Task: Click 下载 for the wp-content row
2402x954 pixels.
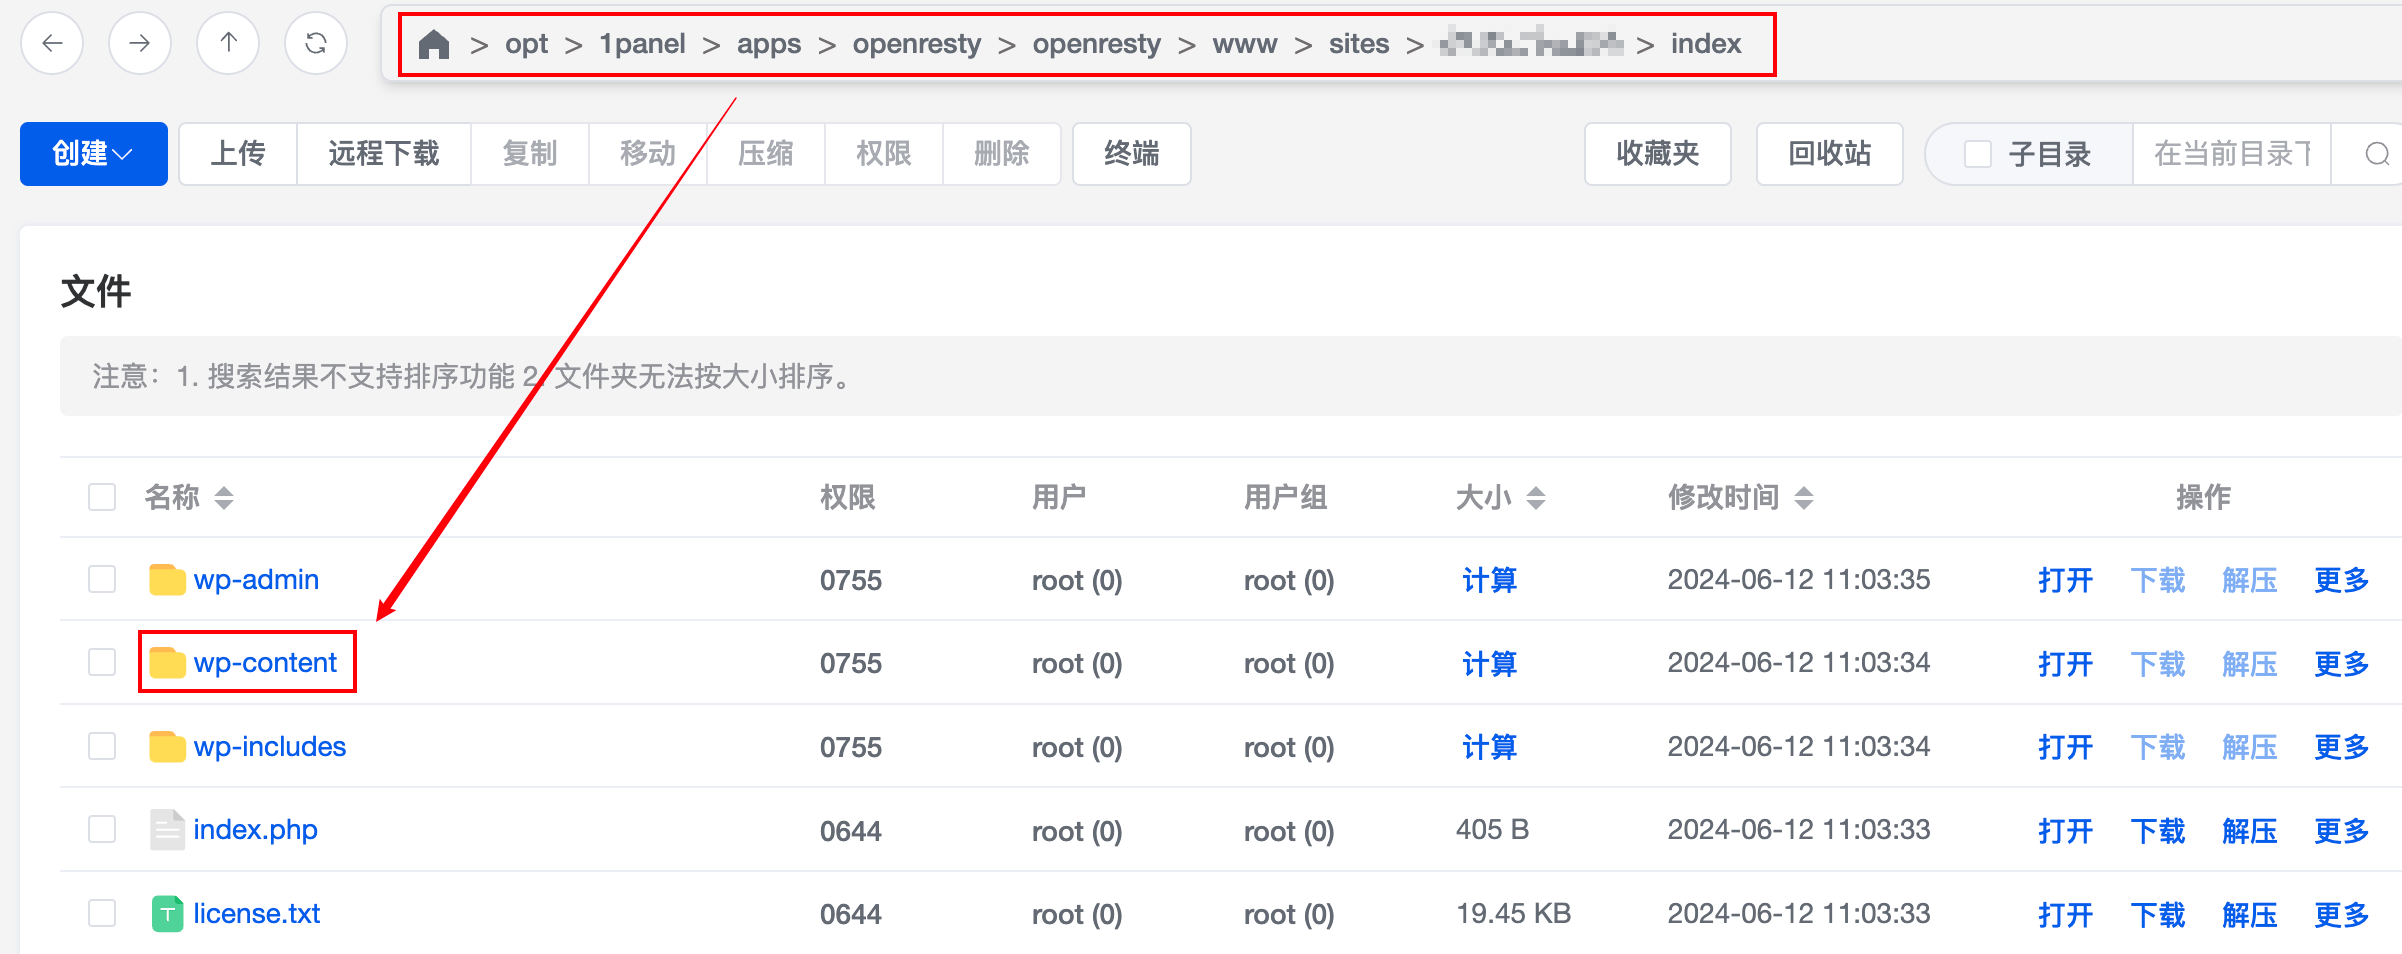Action: [2157, 663]
